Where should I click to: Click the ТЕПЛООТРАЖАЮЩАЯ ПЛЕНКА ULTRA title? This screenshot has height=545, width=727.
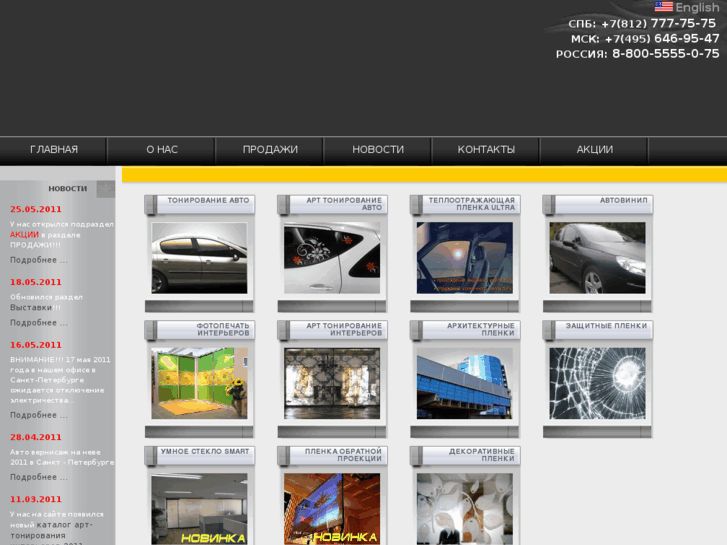click(x=472, y=204)
